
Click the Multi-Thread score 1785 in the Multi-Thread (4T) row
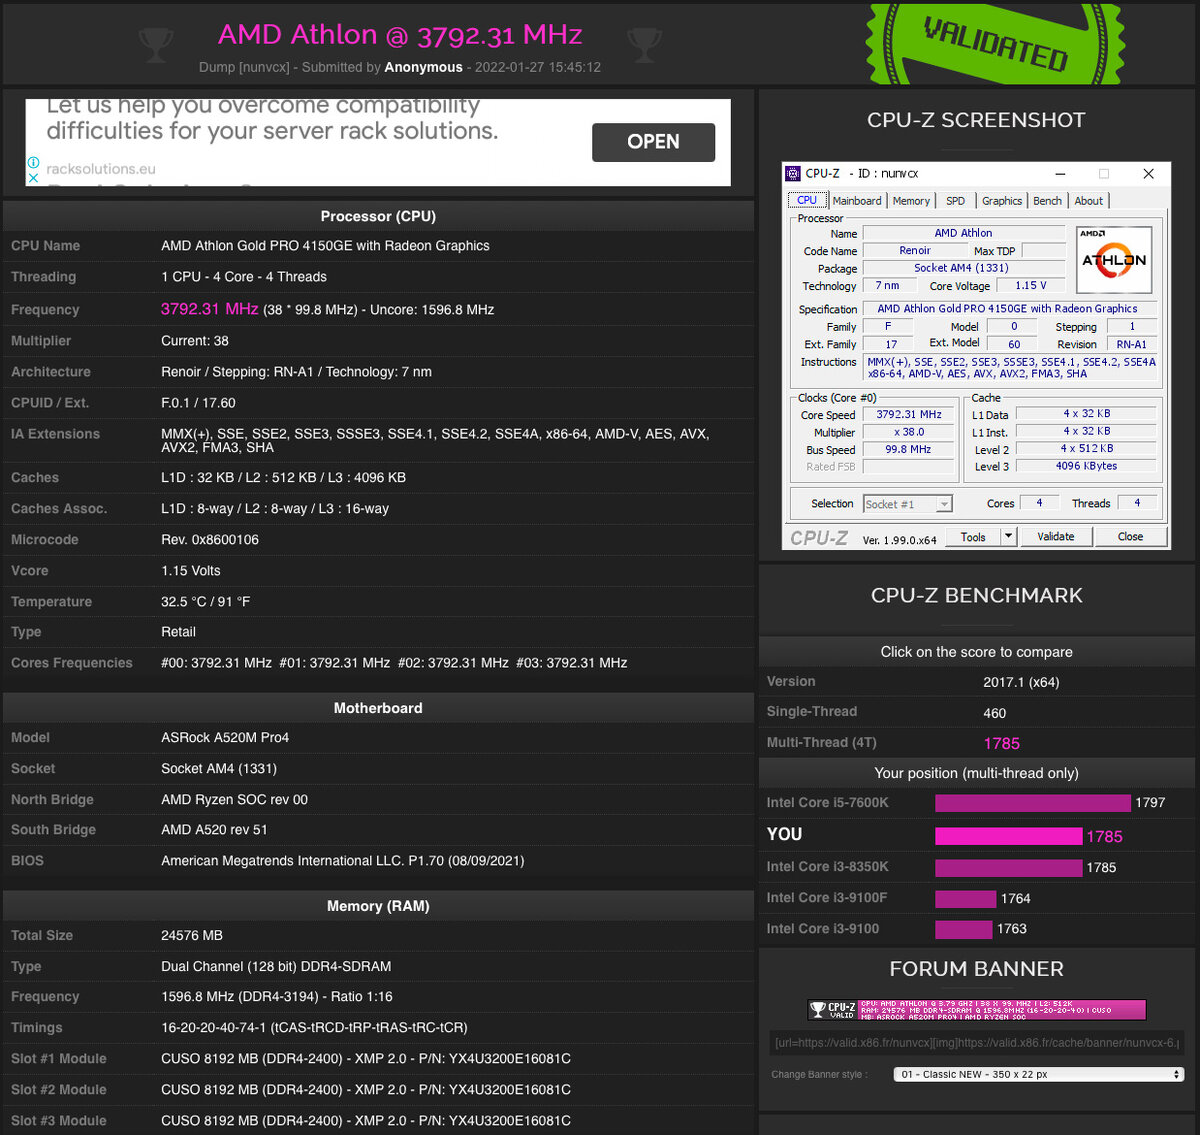(1002, 743)
